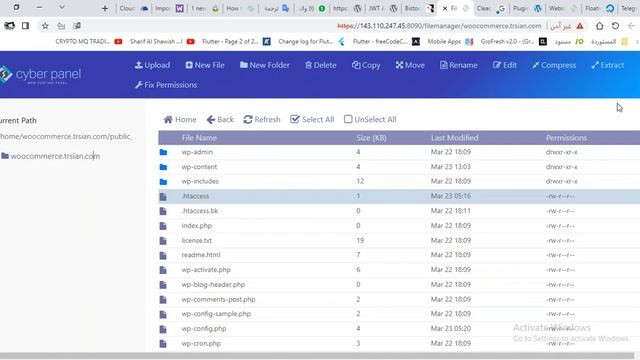Image resolution: width=640 pixels, height=360 pixels.
Task: Click the Move toolbar button
Action: coord(410,65)
